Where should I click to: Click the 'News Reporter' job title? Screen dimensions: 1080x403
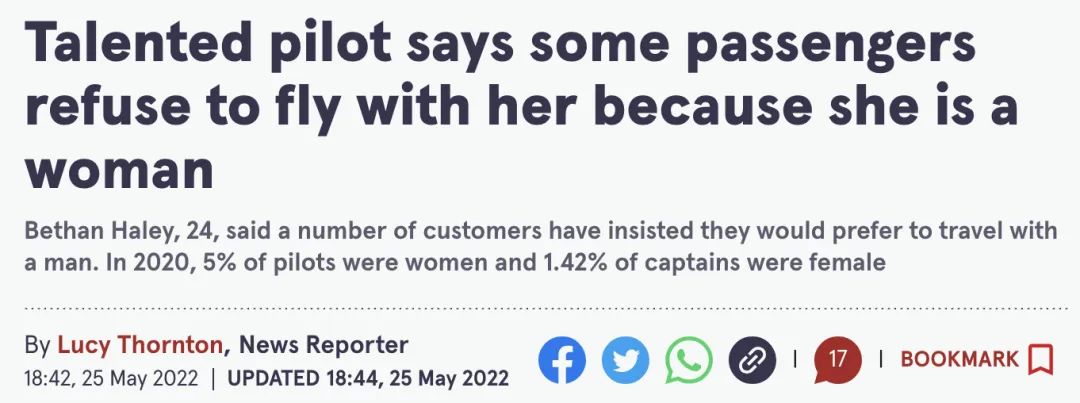[x=324, y=344]
